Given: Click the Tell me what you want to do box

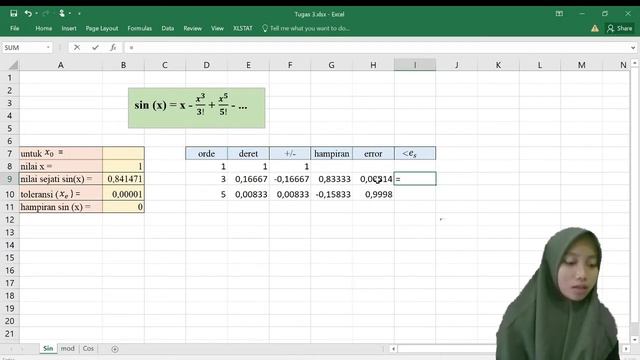Looking at the screenshot, I should (x=306, y=28).
